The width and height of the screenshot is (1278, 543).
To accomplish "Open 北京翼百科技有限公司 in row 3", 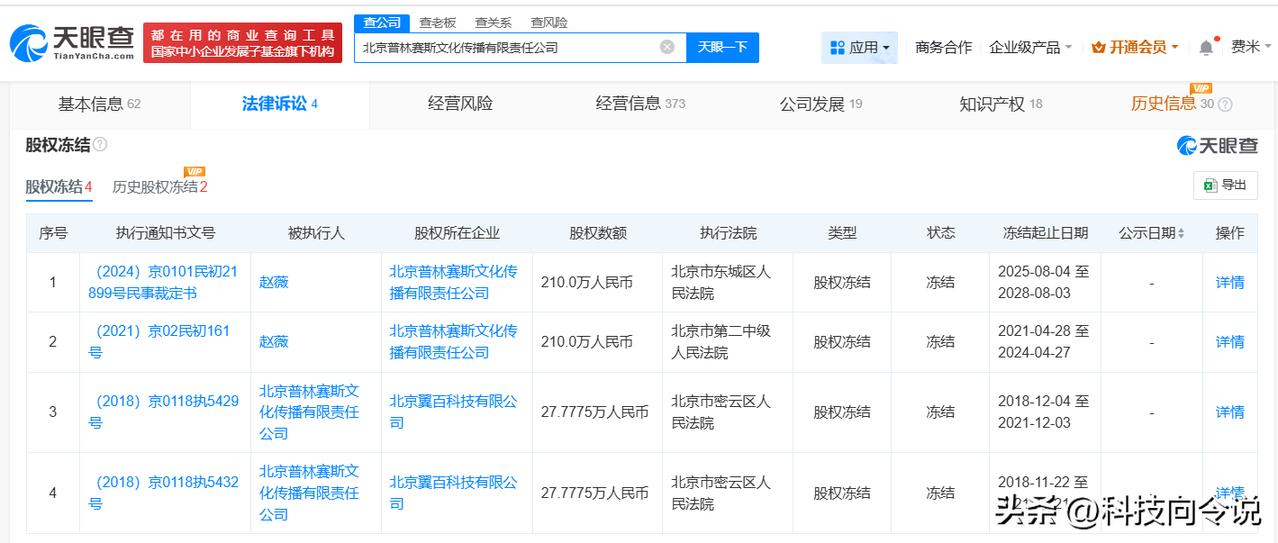I will pos(453,412).
